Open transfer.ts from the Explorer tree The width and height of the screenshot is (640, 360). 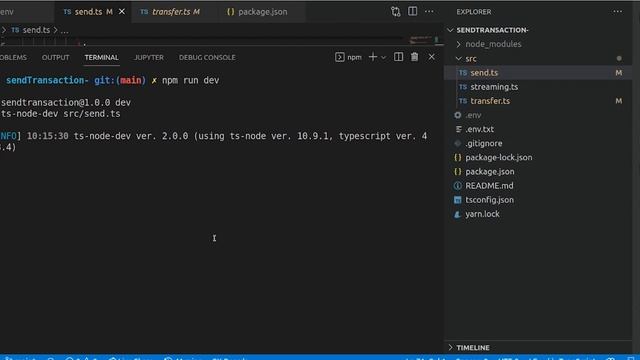(538, 101)
